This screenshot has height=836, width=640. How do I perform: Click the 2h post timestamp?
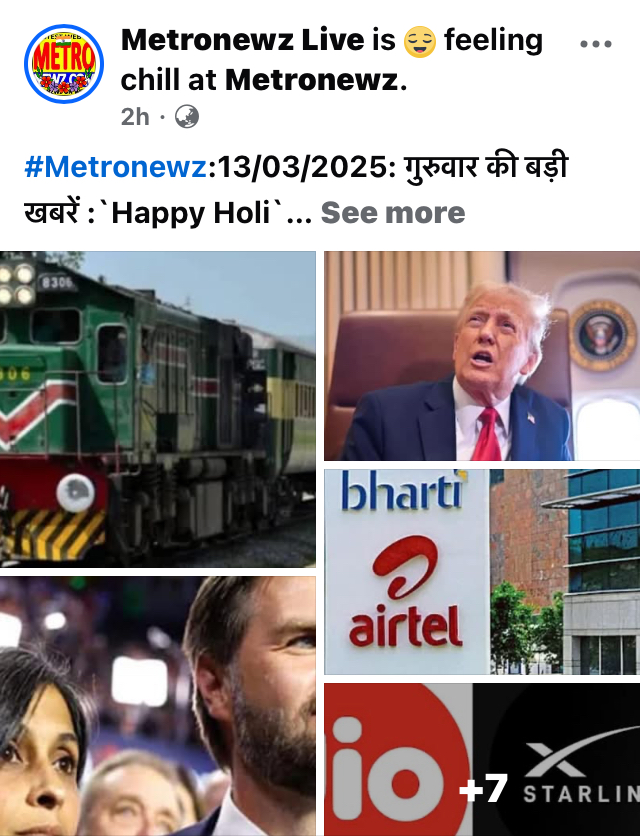coord(135,117)
